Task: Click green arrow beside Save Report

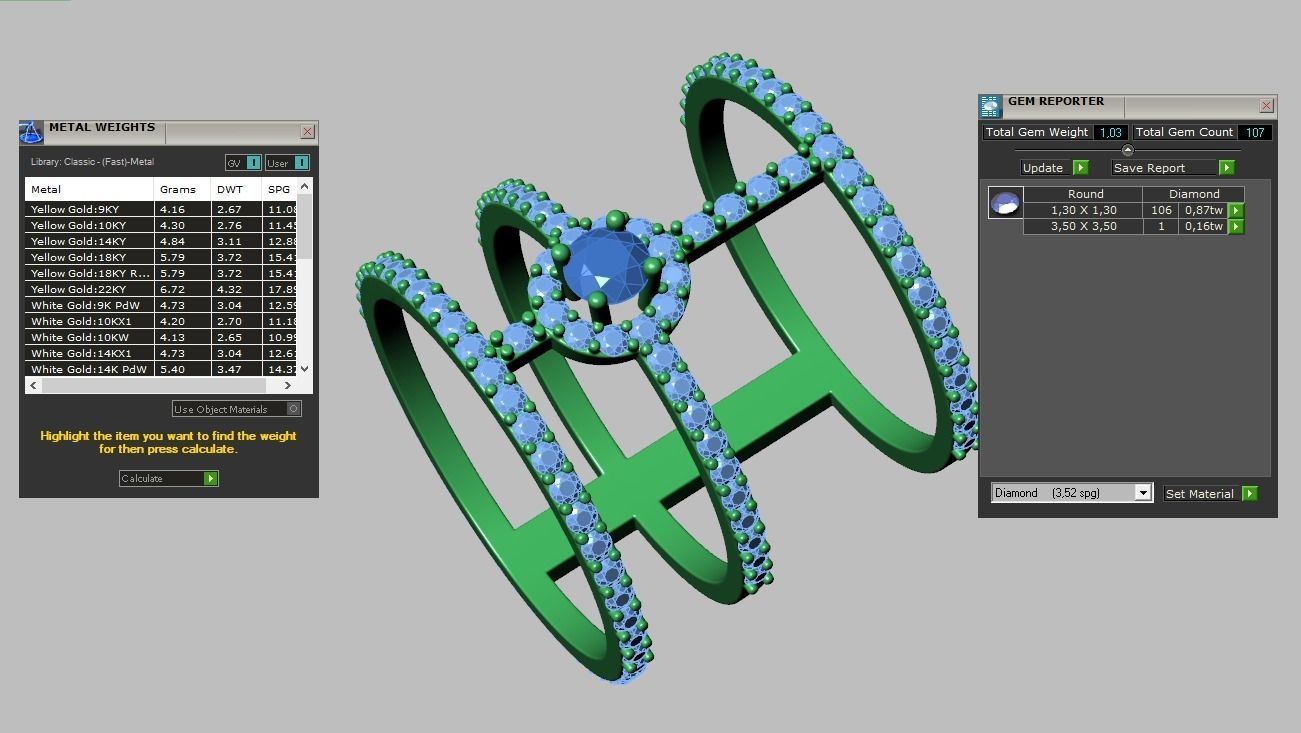Action: [x=1226, y=167]
